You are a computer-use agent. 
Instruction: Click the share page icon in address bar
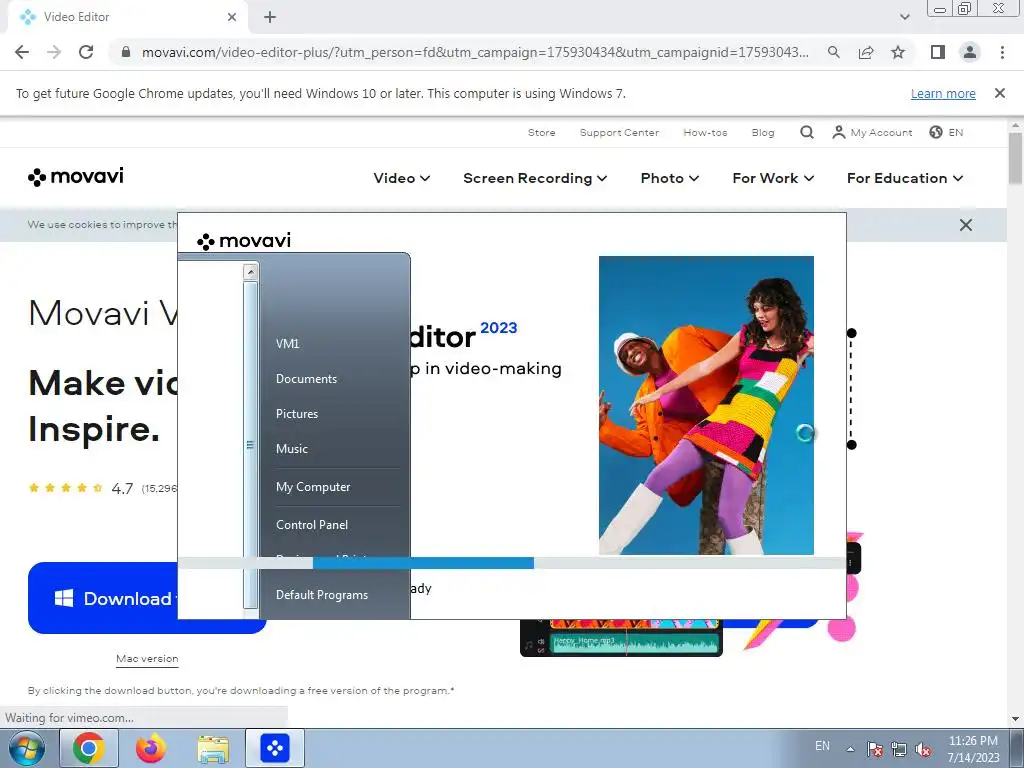[866, 52]
